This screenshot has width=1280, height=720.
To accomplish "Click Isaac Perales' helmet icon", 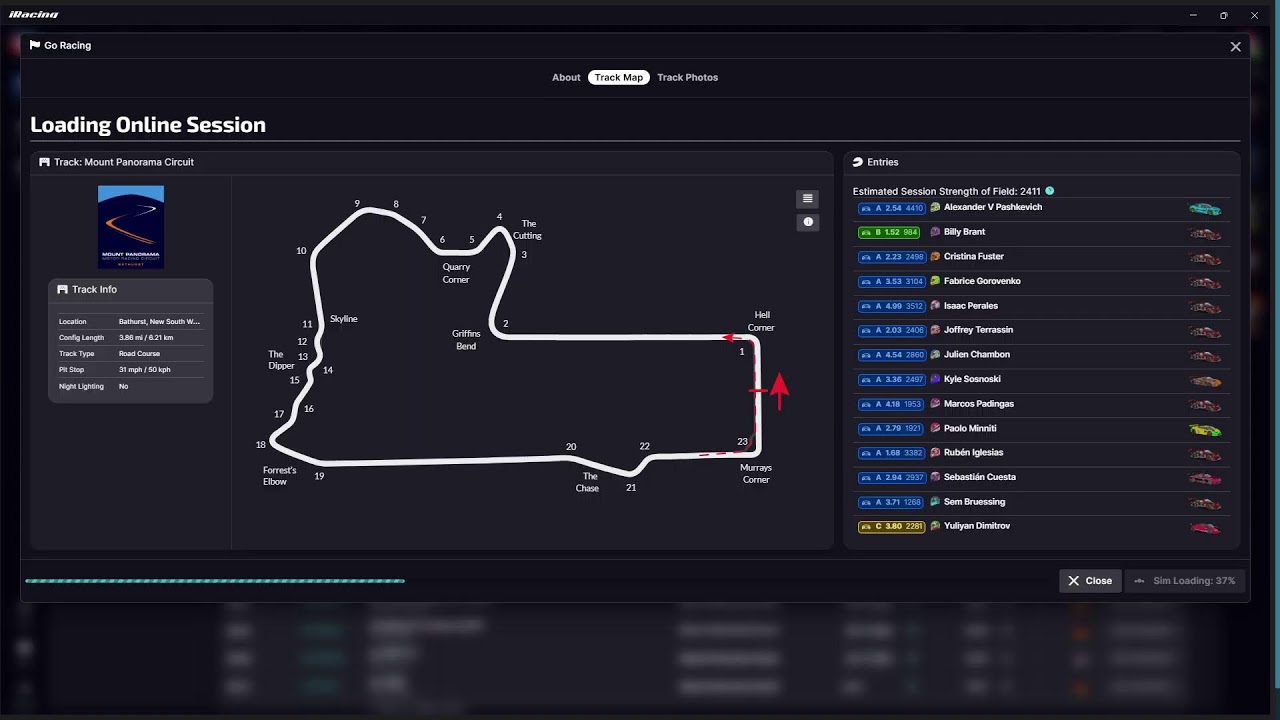I will click(935, 306).
